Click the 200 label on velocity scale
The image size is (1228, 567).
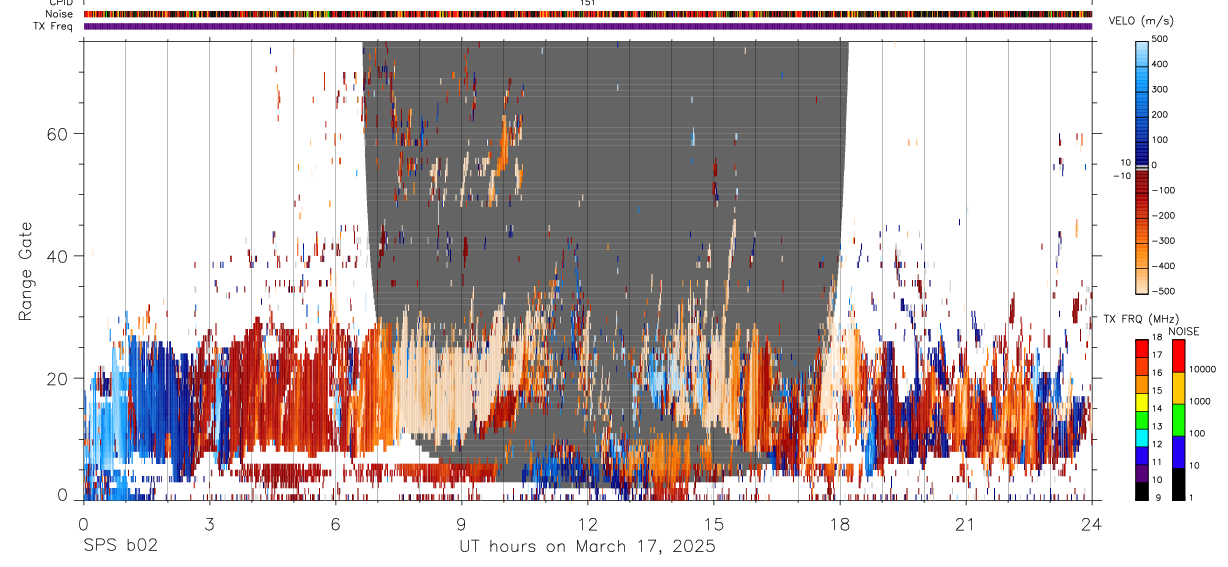point(1162,115)
